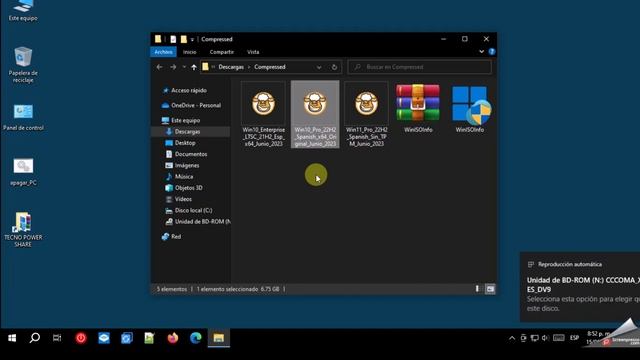Viewport: 640px width, 360px height.
Task: Launch the WinISOInfo application with Windows logo
Action: 470,109
